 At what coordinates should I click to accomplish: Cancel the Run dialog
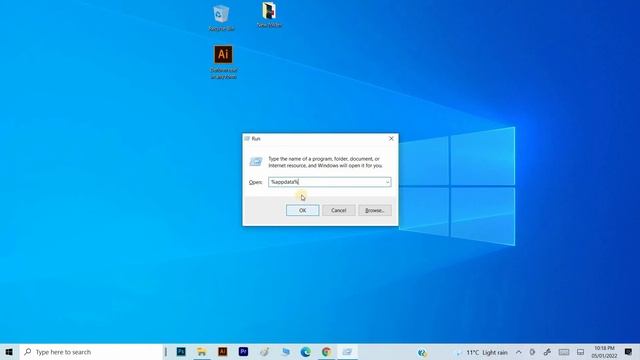338,210
